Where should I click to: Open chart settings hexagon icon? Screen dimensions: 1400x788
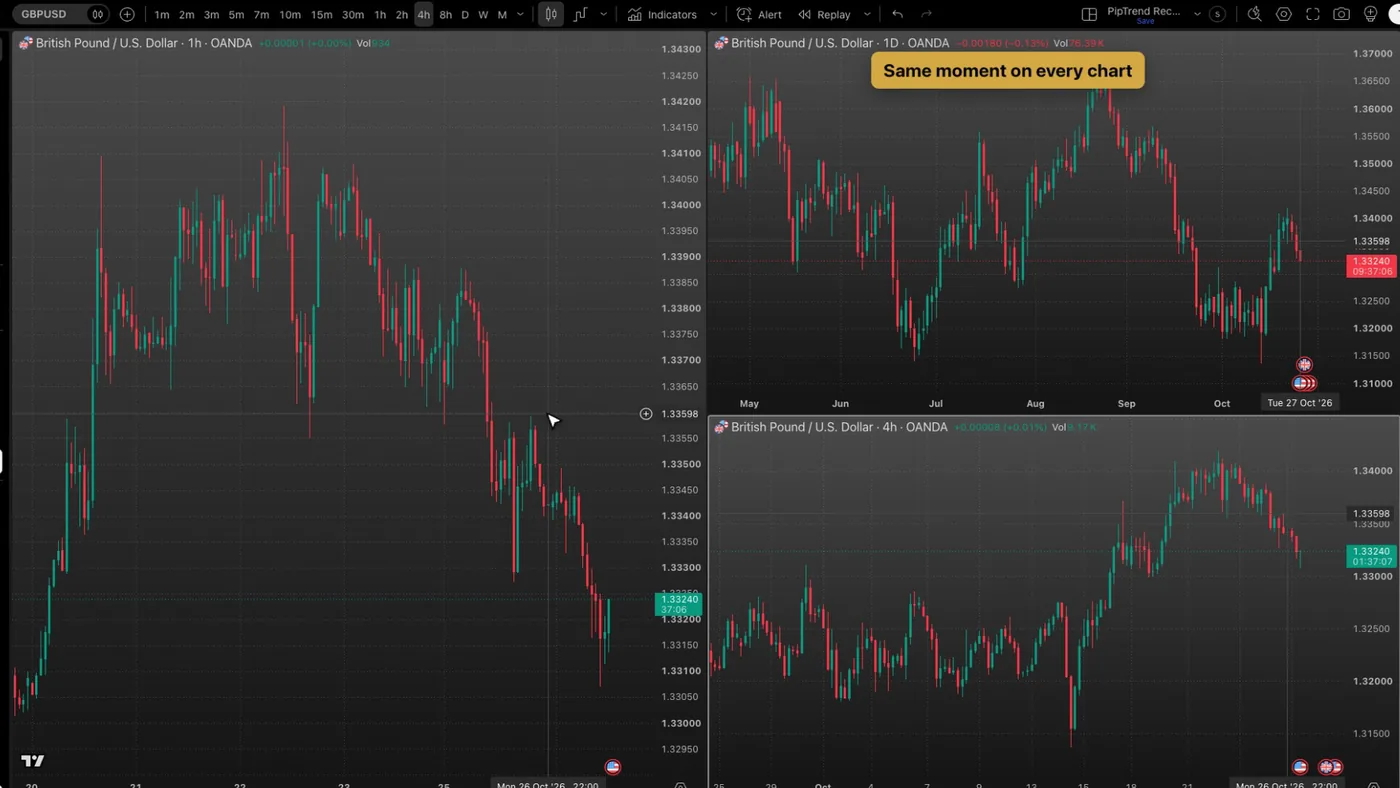(x=1284, y=14)
